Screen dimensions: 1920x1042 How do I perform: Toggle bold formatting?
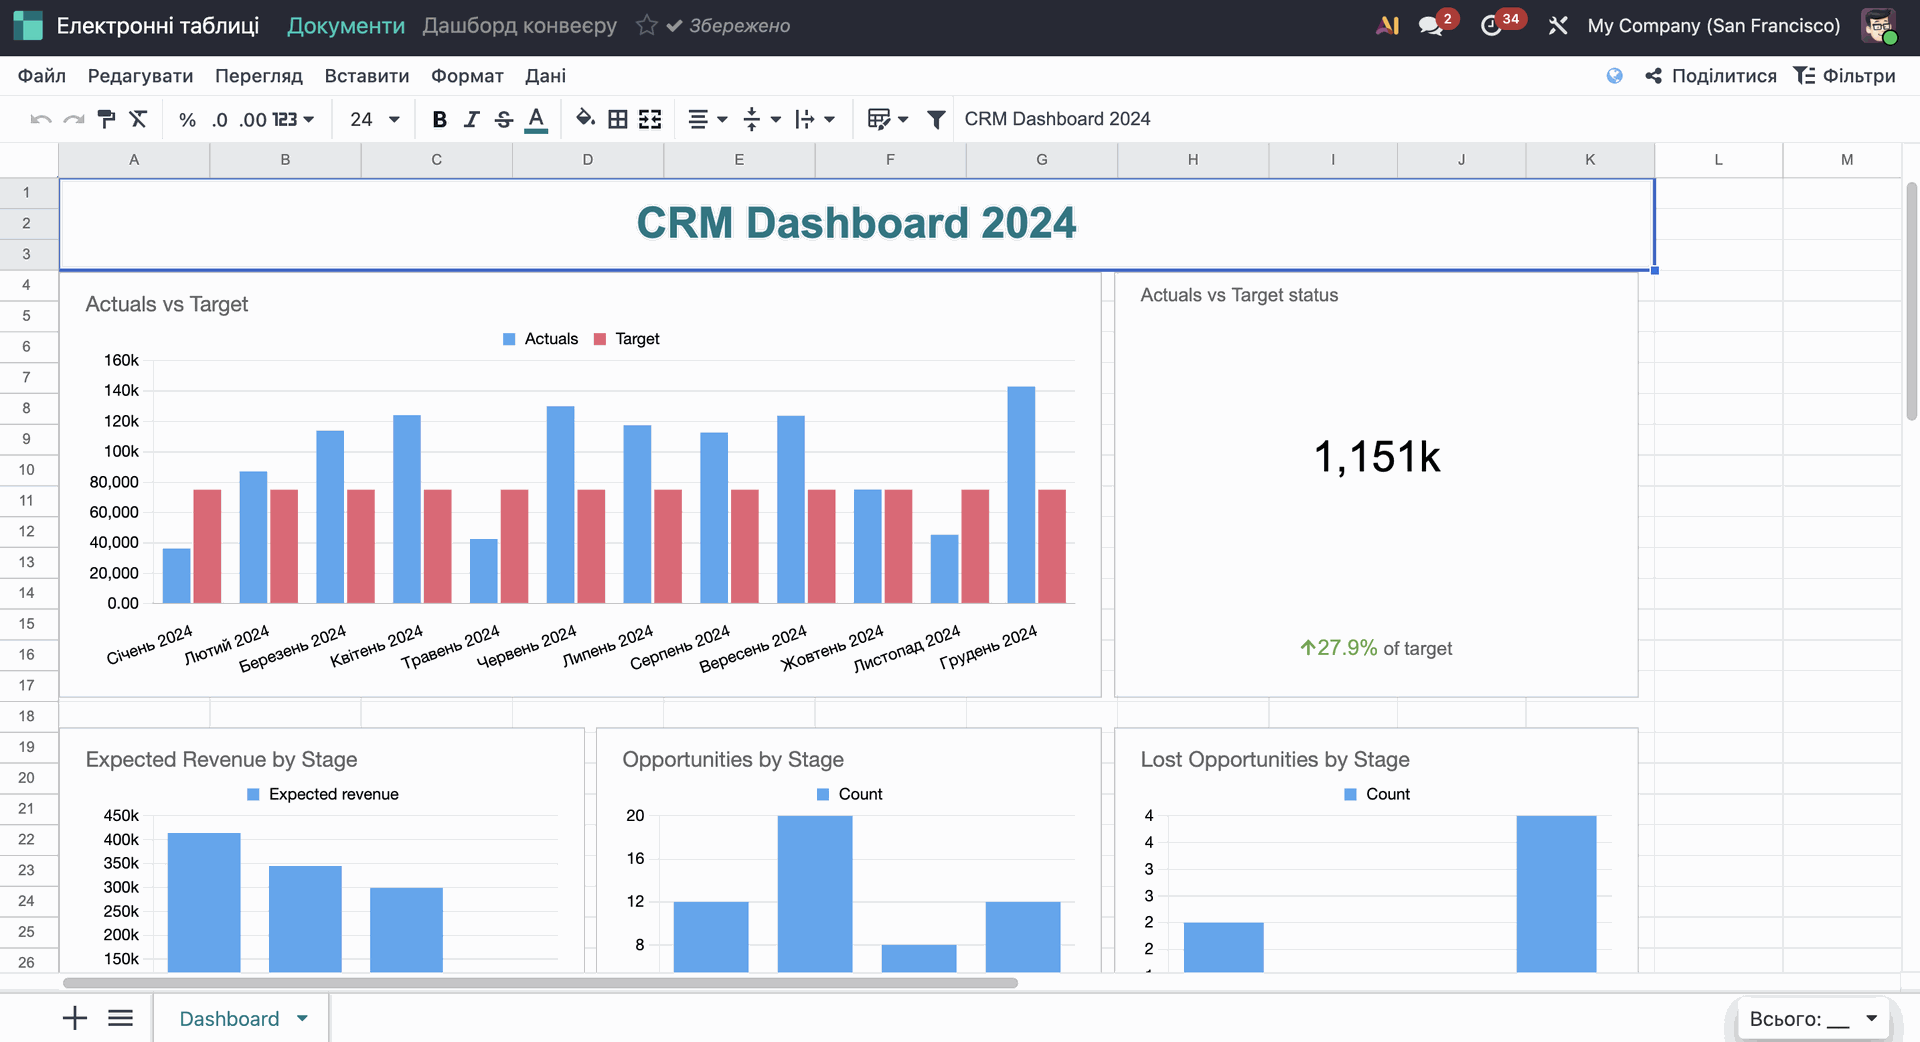coord(439,119)
